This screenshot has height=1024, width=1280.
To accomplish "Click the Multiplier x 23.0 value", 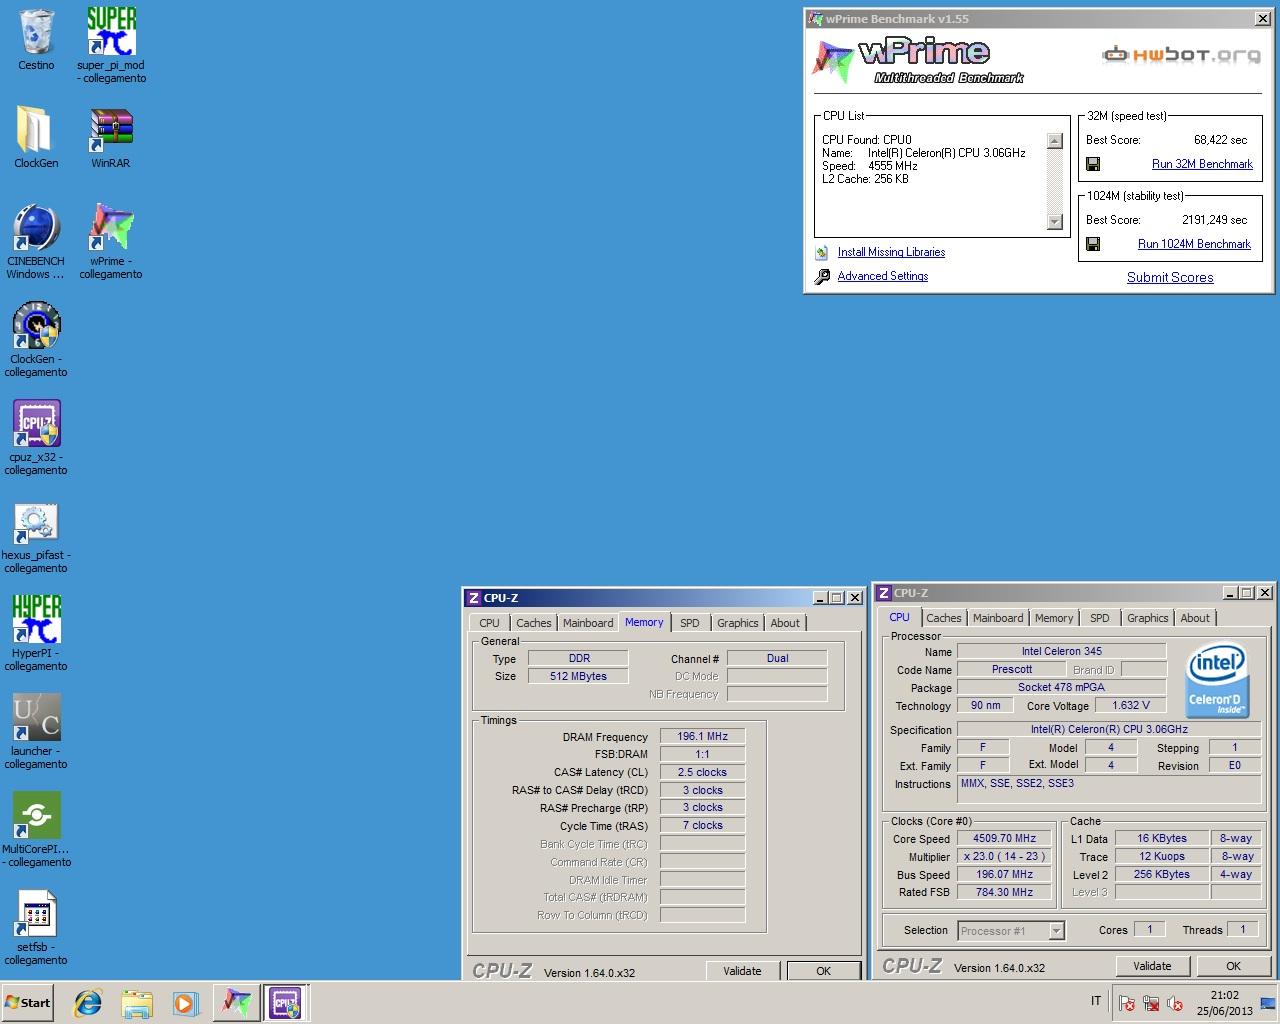I will (x=1004, y=857).
